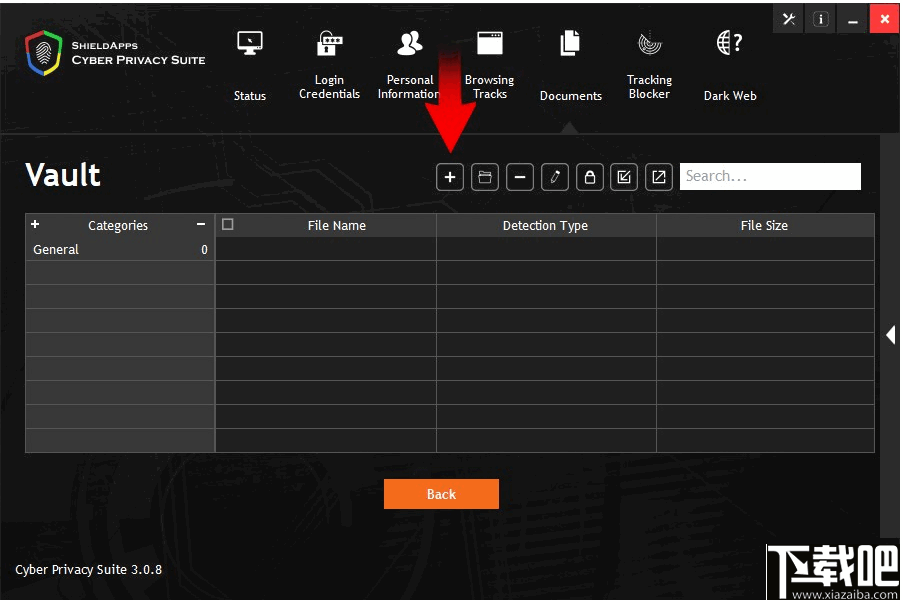The width and height of the screenshot is (902, 600).
Task: Add a category with Categories plus
Action: point(35,224)
